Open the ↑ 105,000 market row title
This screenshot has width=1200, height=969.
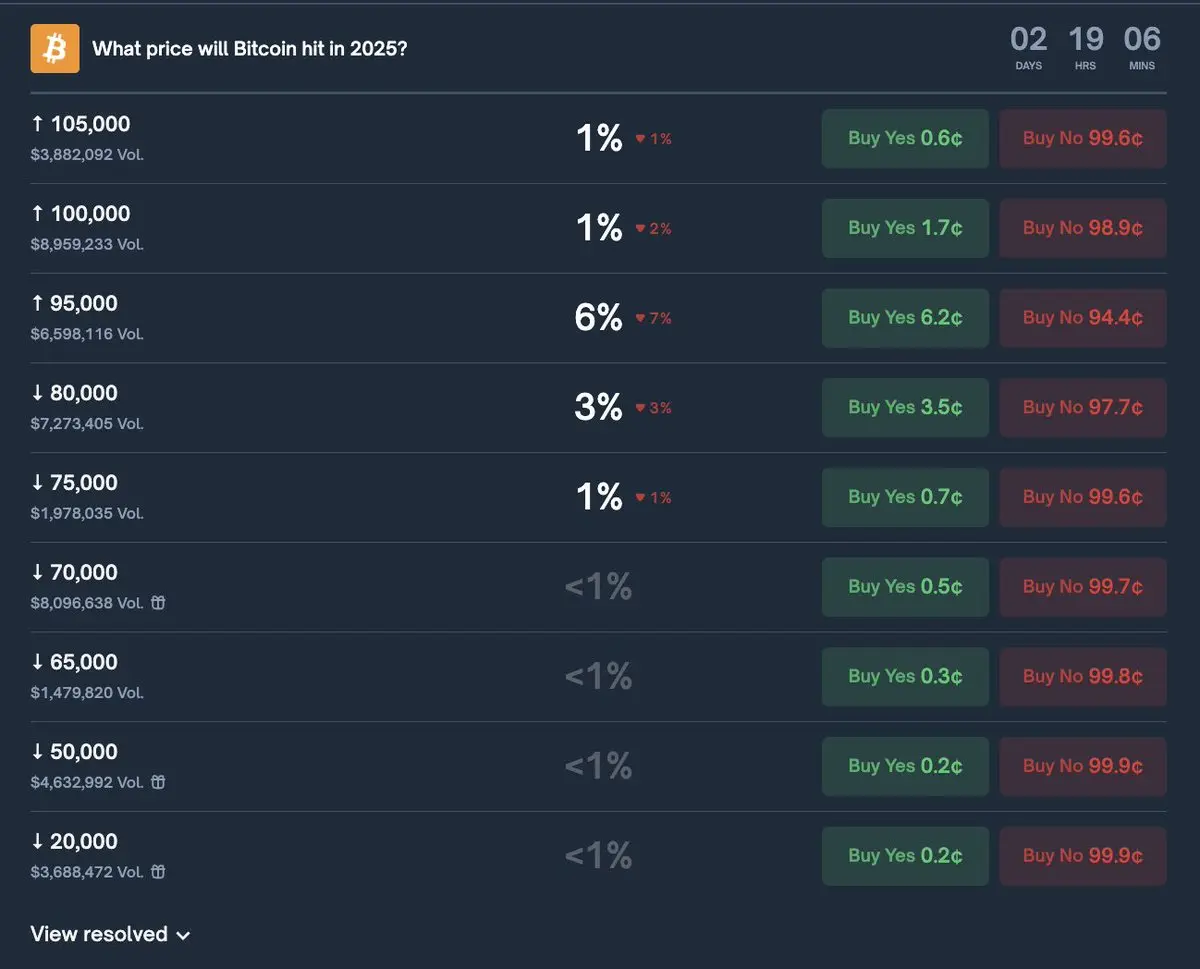tap(81, 124)
